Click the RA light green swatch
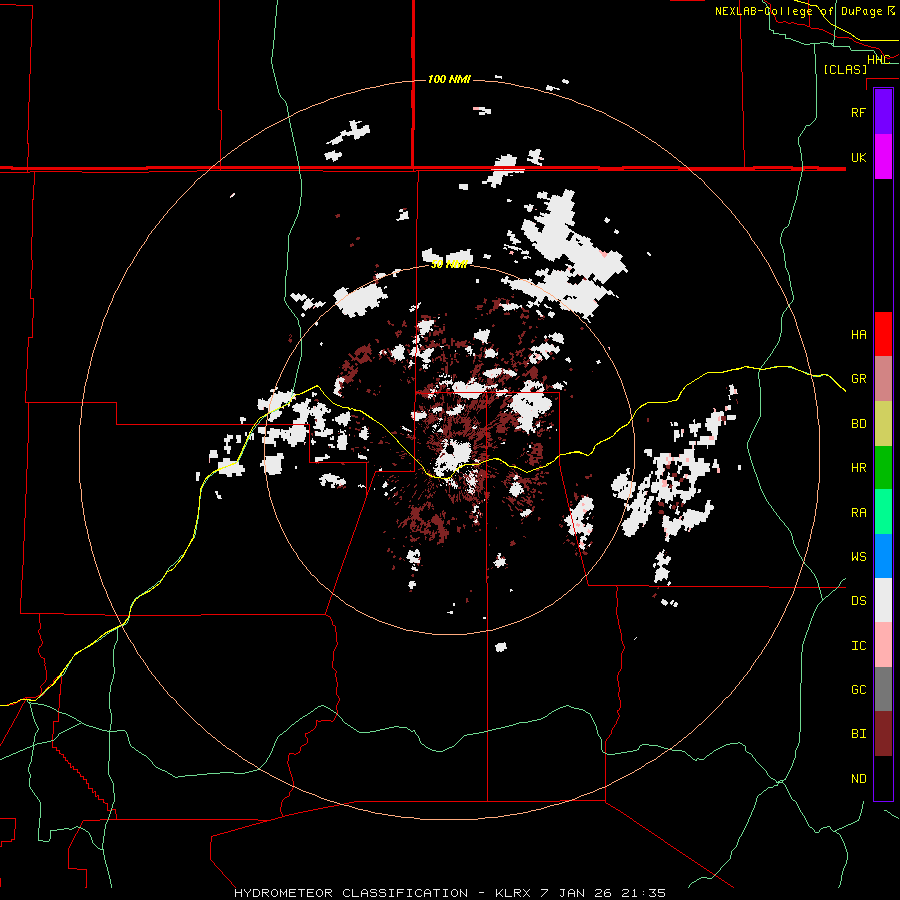 pyautogui.click(x=883, y=512)
